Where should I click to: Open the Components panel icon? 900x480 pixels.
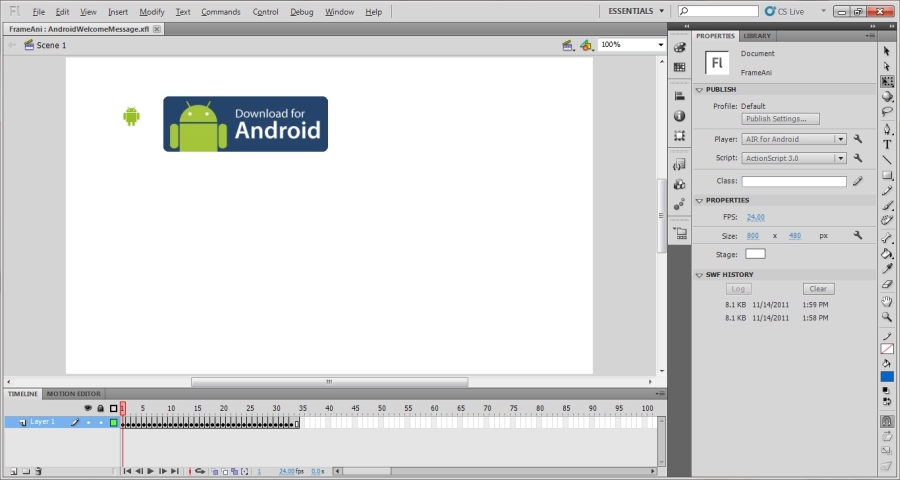point(680,184)
